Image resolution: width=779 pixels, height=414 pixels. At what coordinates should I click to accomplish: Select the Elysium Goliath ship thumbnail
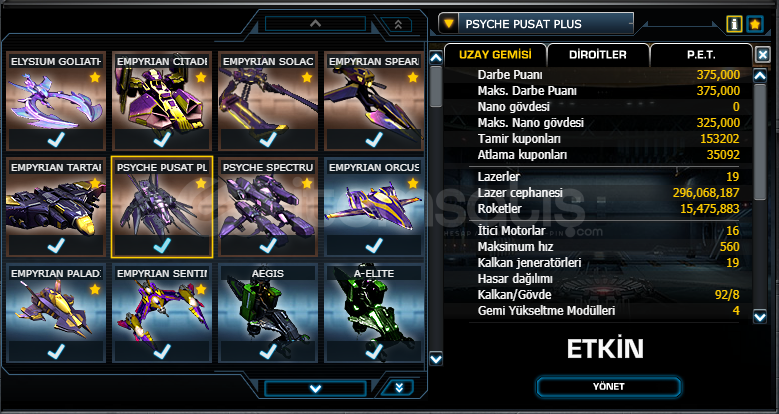coord(56,98)
